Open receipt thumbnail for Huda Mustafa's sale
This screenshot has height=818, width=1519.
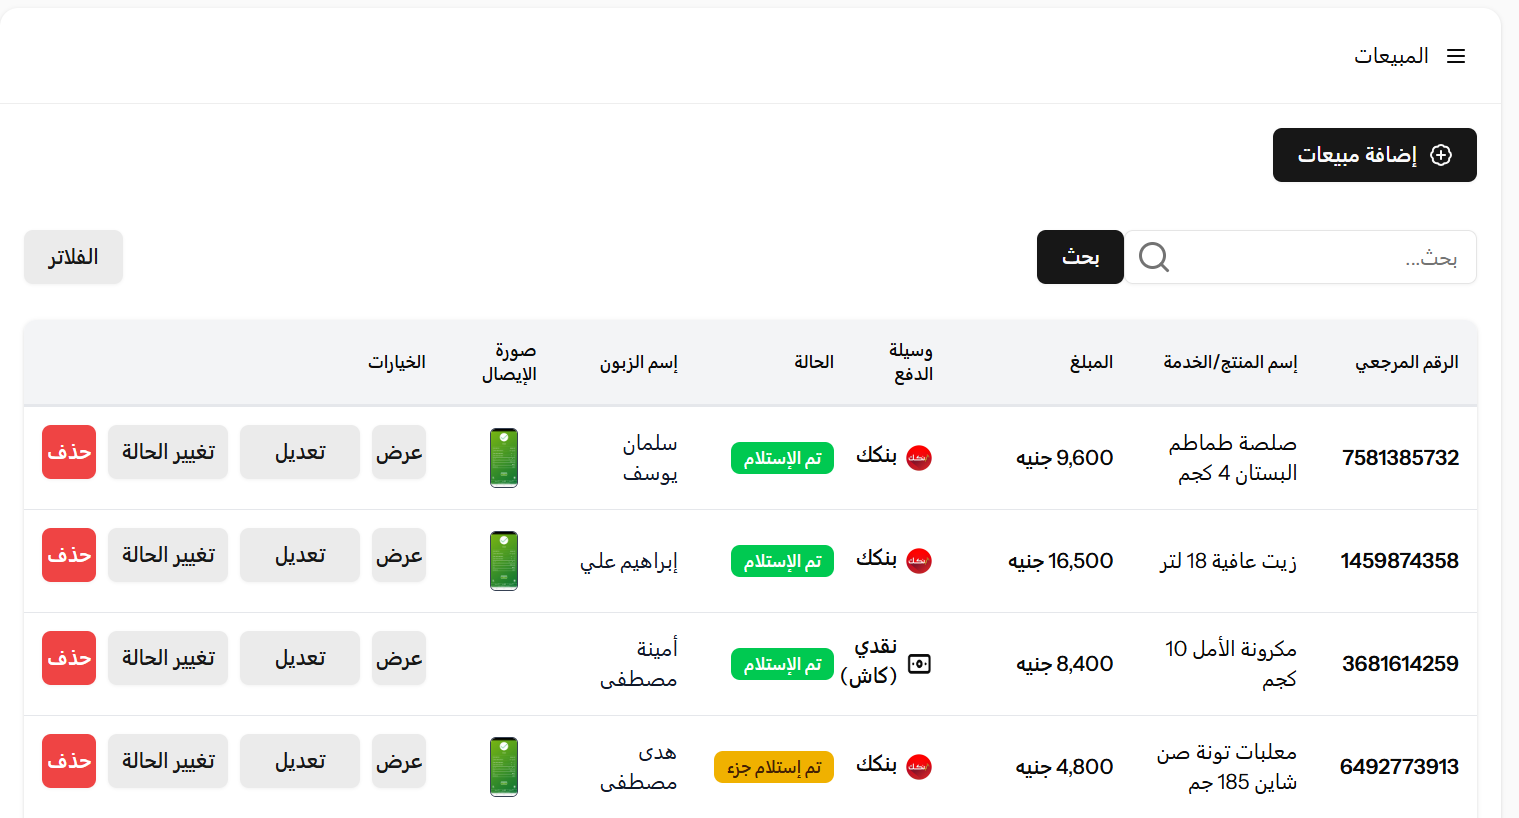pyautogui.click(x=504, y=767)
